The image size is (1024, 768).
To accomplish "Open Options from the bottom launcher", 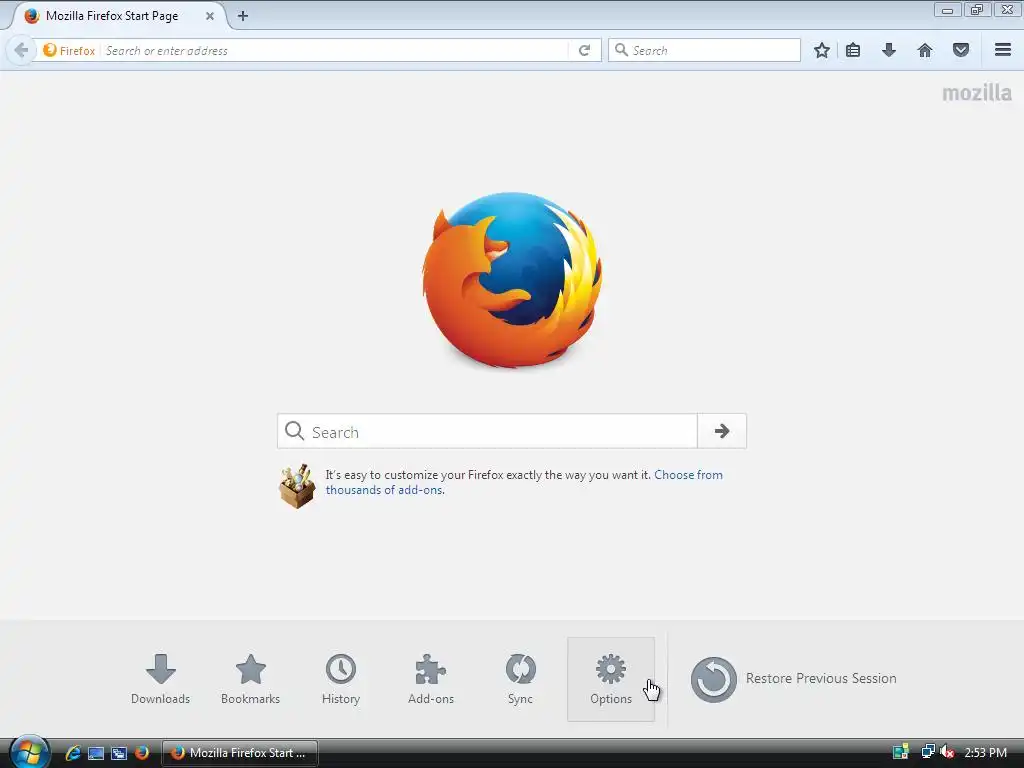I will point(611,679).
